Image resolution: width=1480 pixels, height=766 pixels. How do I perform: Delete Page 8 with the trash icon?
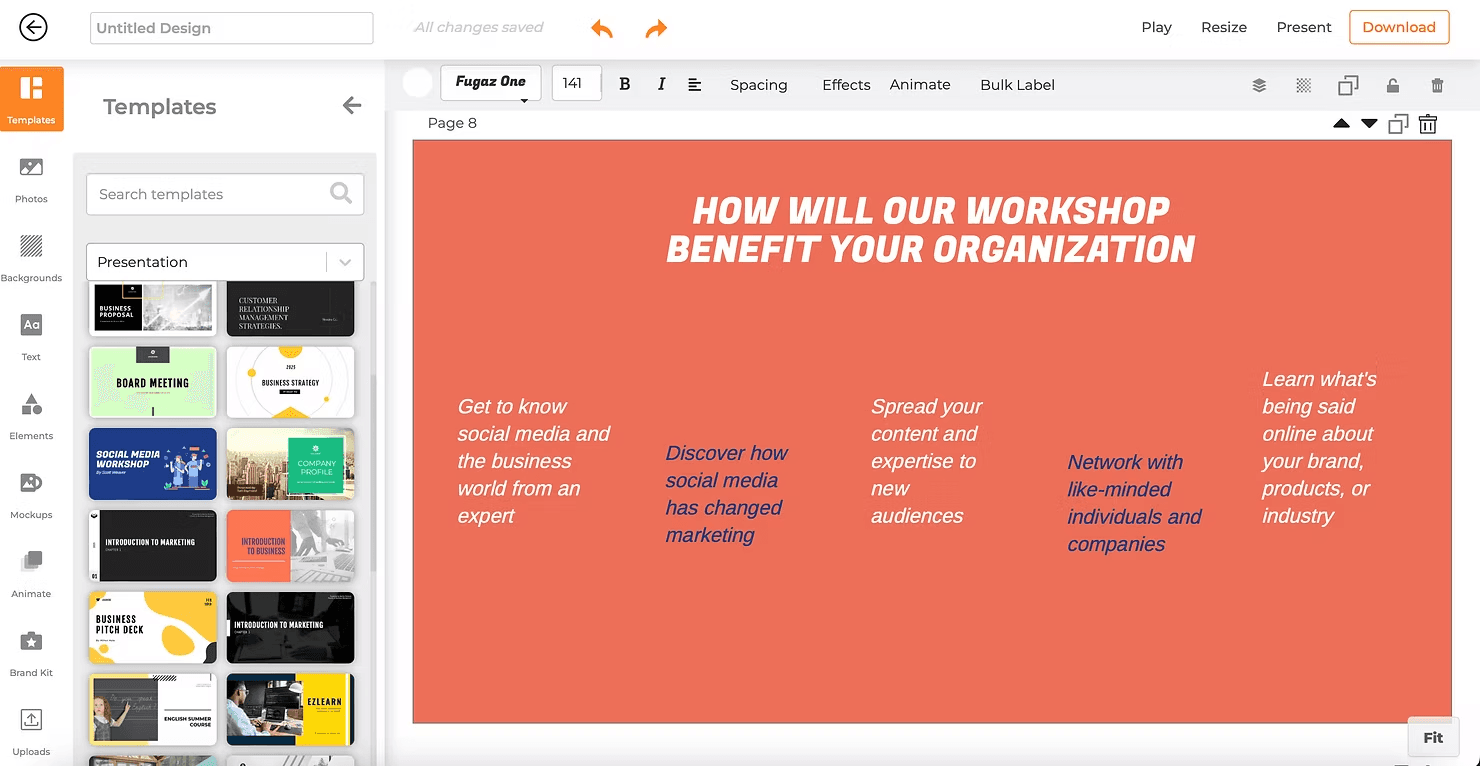[1428, 124]
